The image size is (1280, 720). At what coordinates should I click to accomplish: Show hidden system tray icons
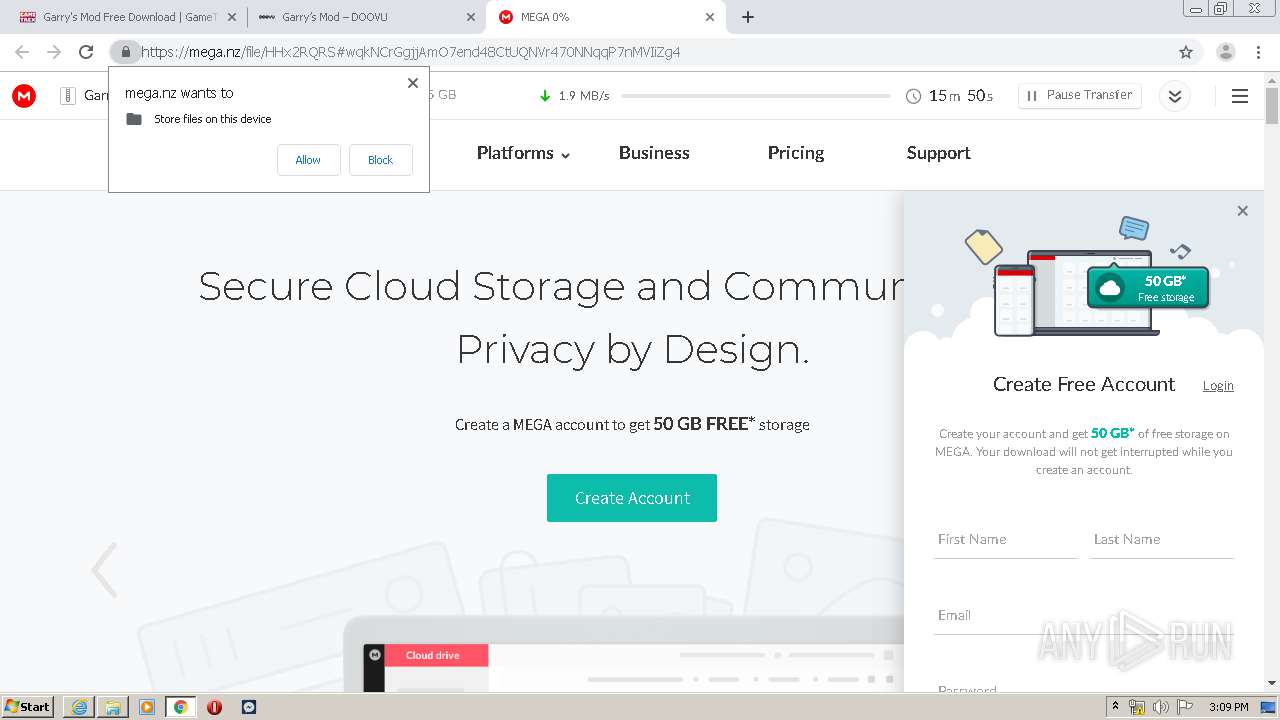(x=1115, y=707)
